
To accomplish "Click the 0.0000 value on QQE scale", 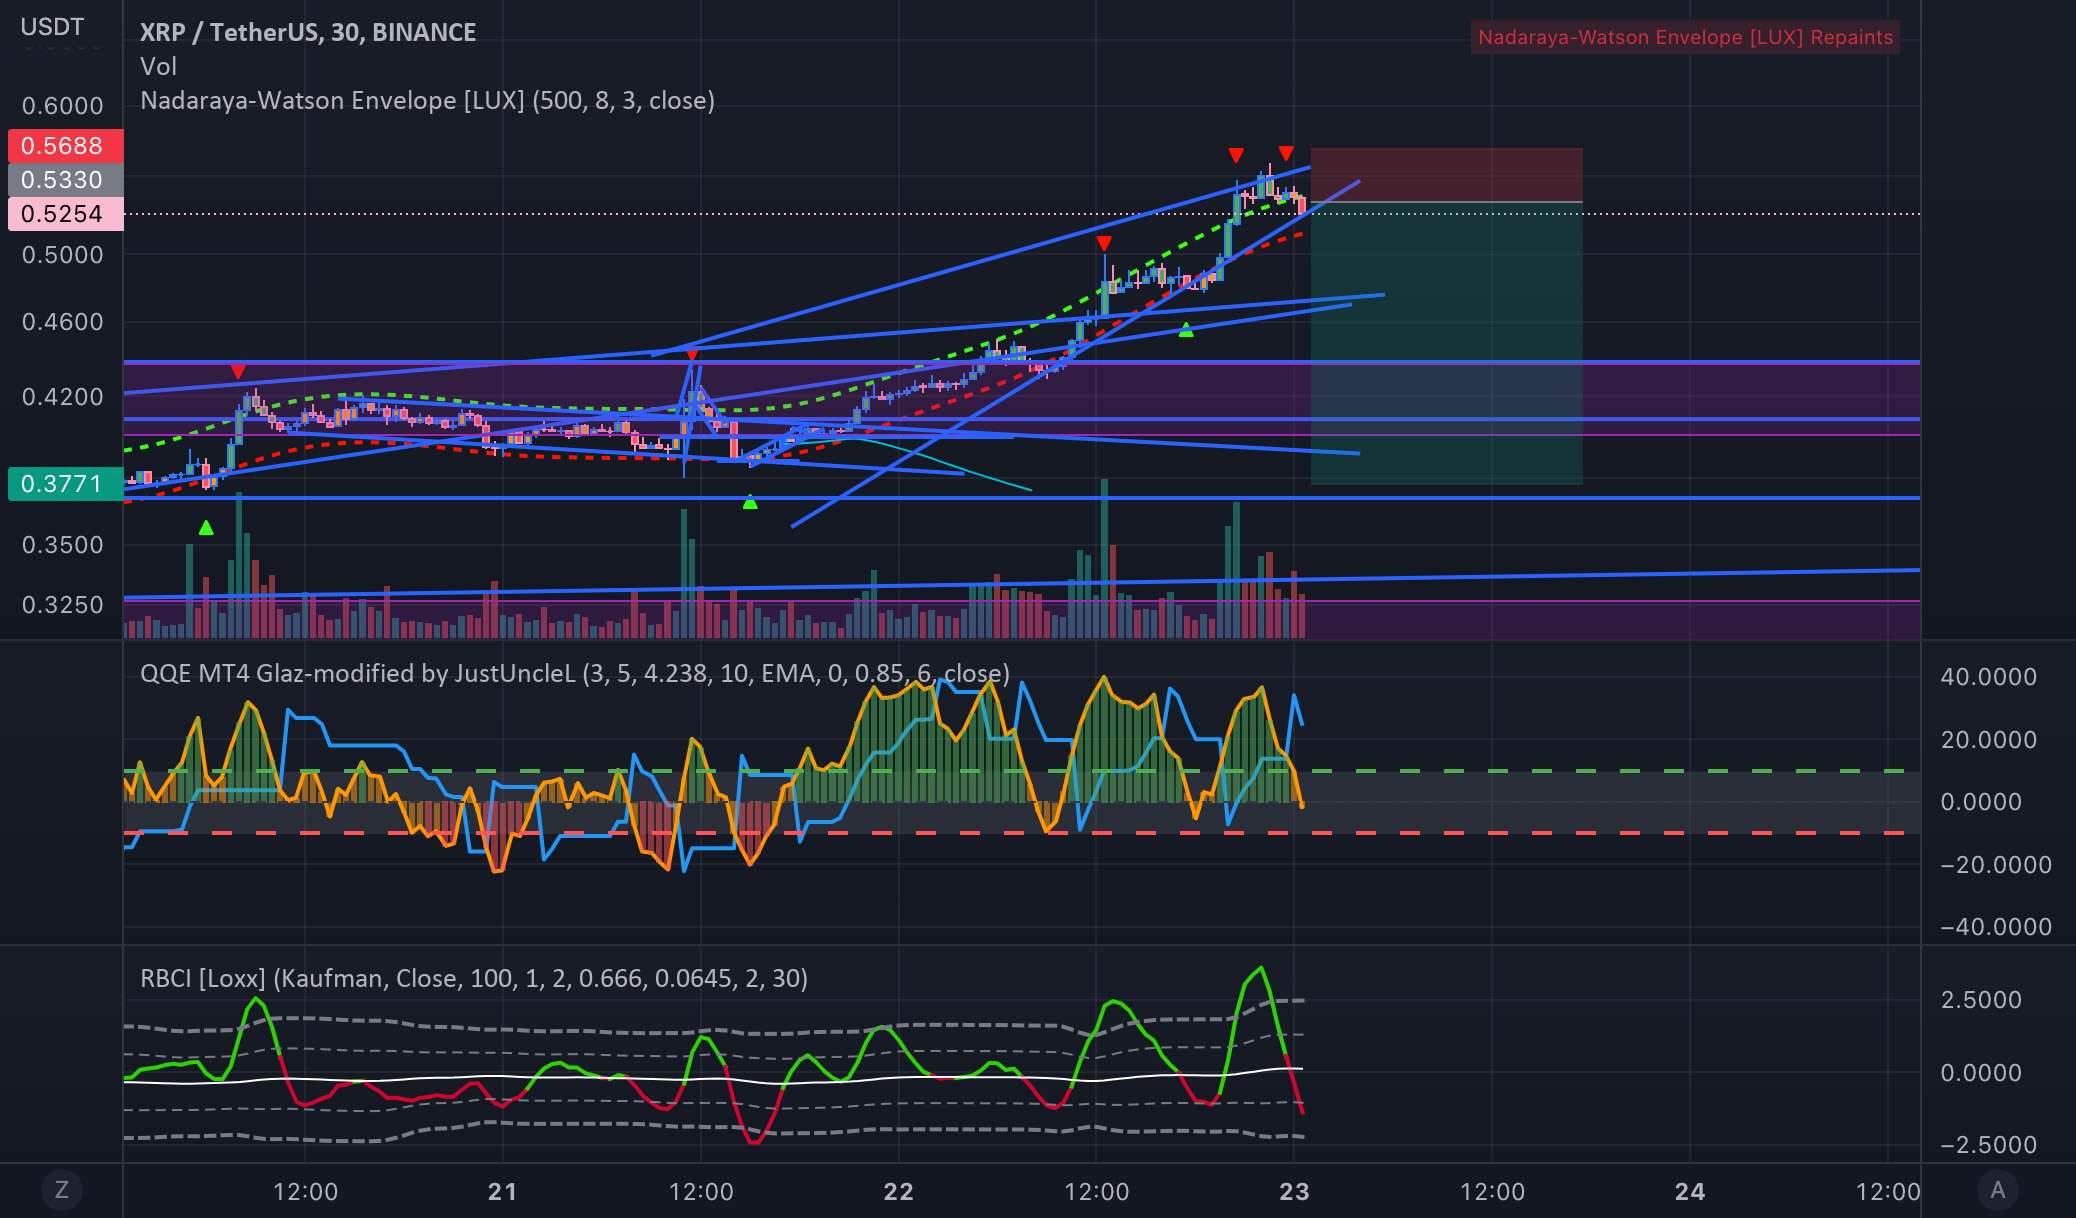I will pos(1981,802).
